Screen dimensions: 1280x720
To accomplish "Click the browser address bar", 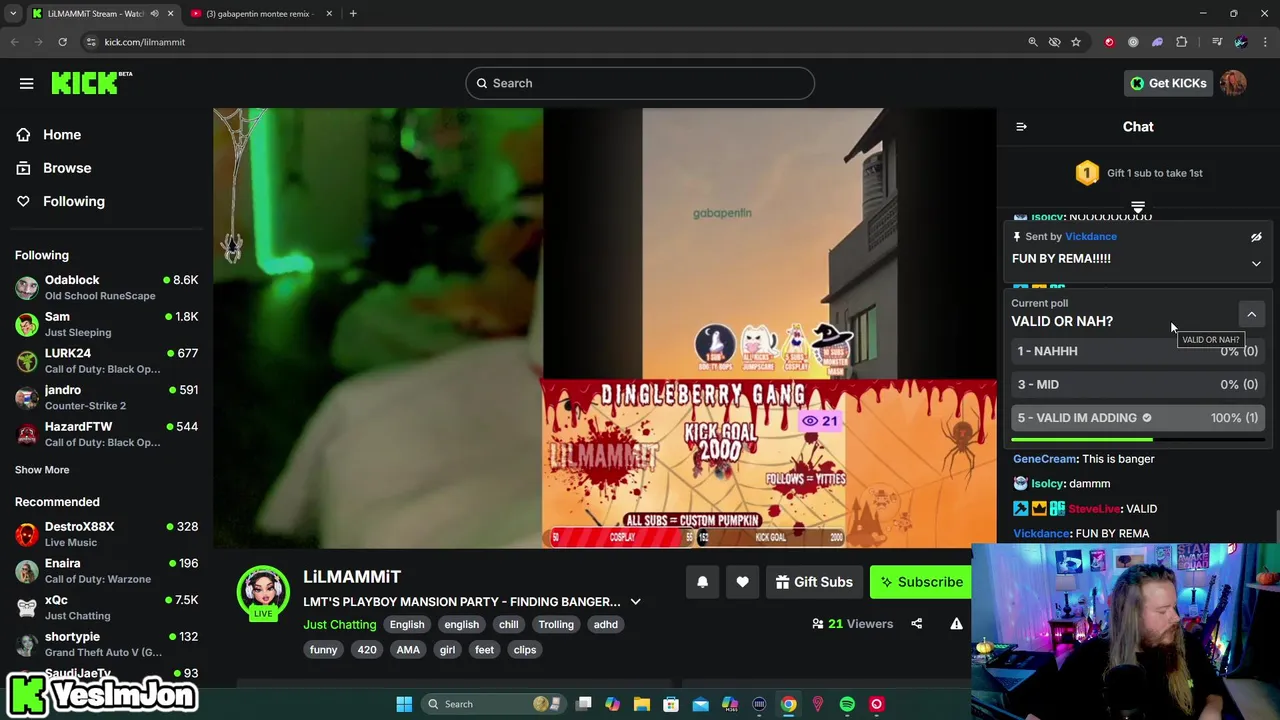I will pyautogui.click(x=550, y=42).
